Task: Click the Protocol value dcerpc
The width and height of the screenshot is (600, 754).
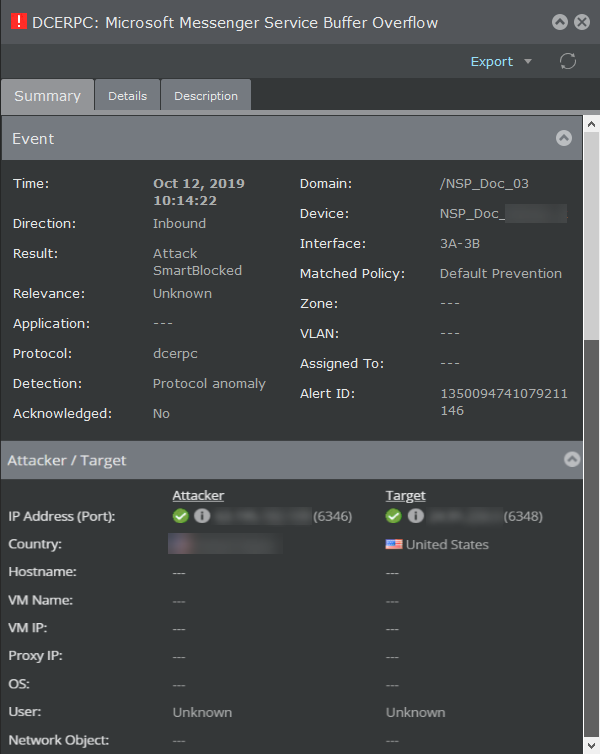Action: tap(175, 354)
